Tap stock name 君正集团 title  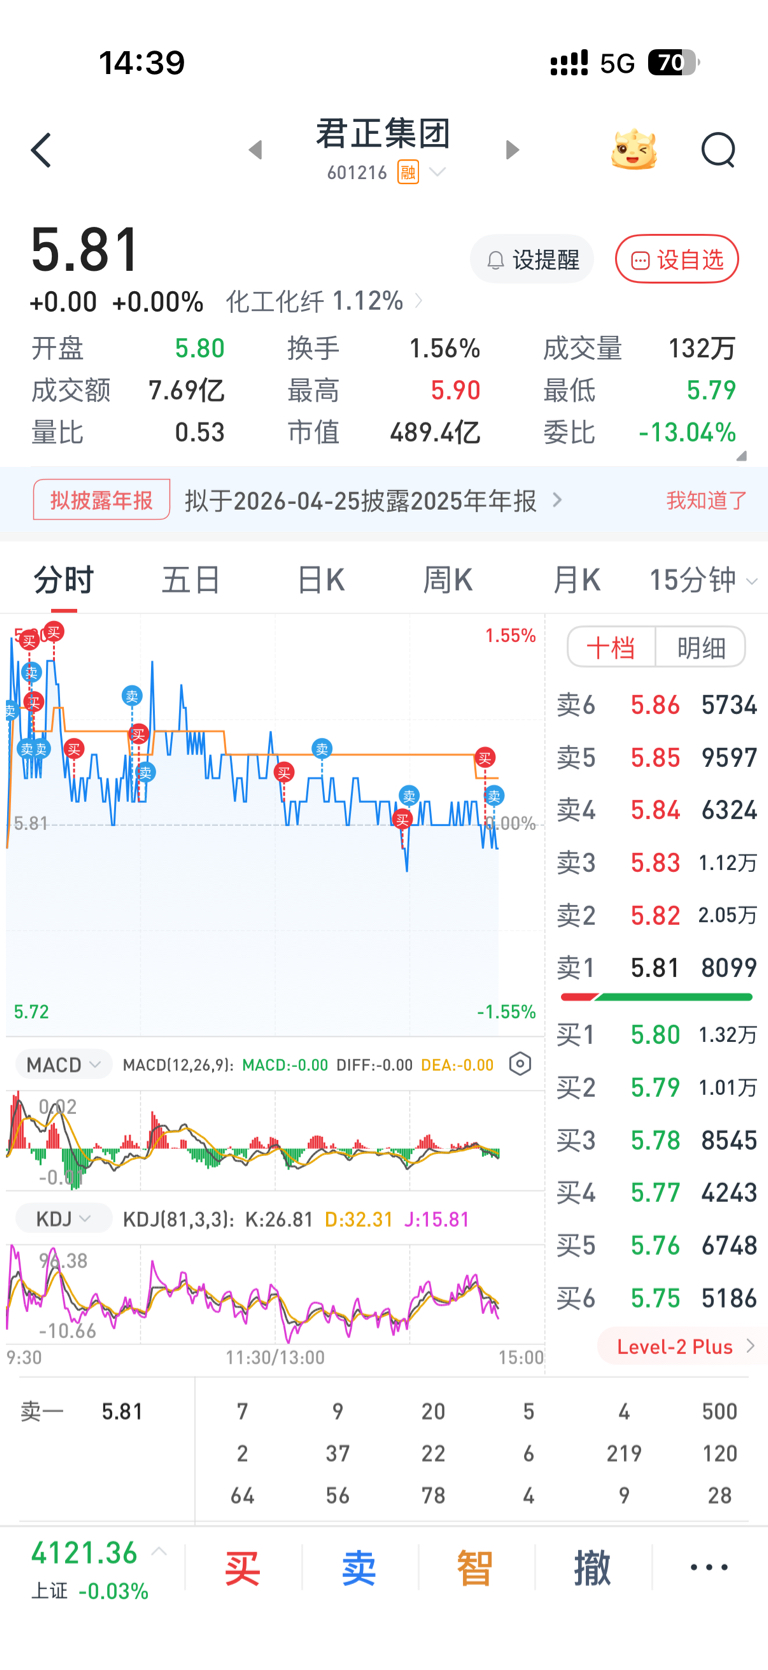click(383, 133)
